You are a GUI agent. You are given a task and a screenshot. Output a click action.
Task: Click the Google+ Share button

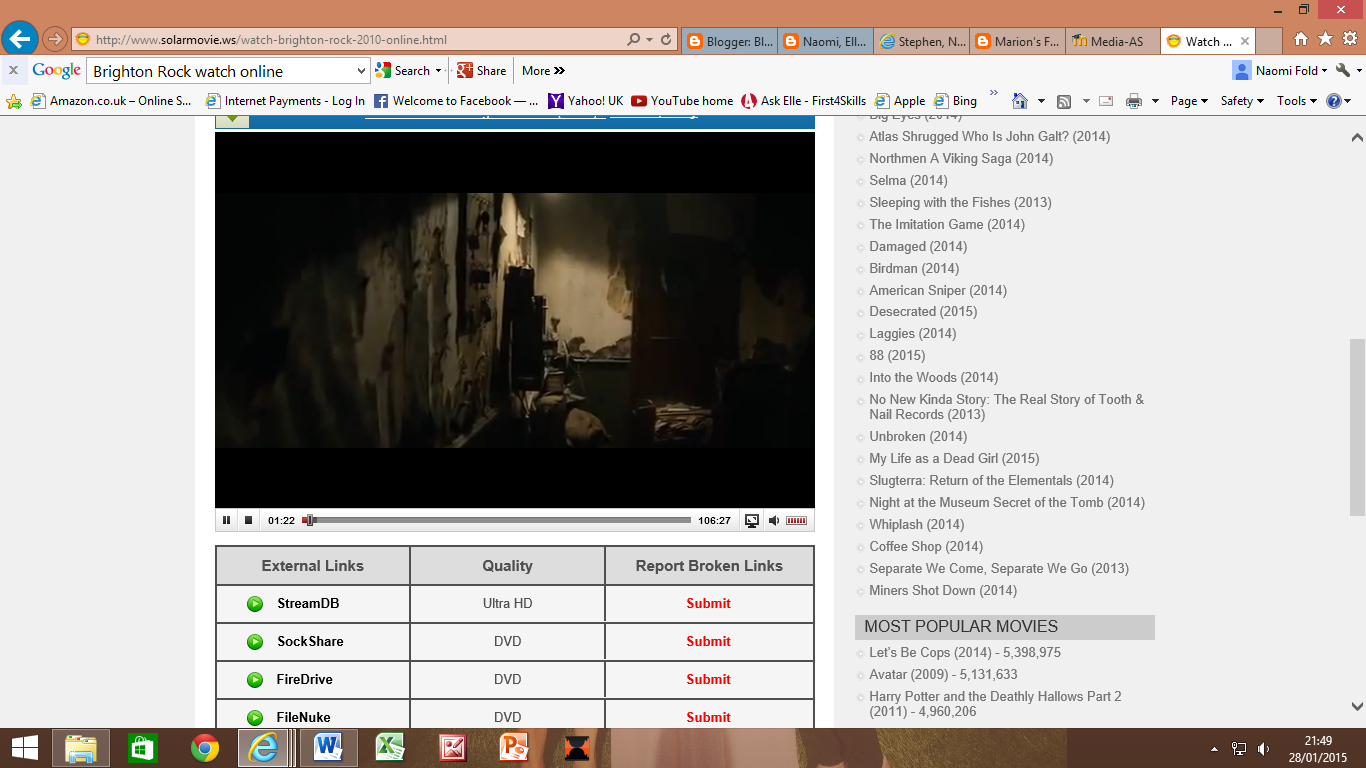482,71
